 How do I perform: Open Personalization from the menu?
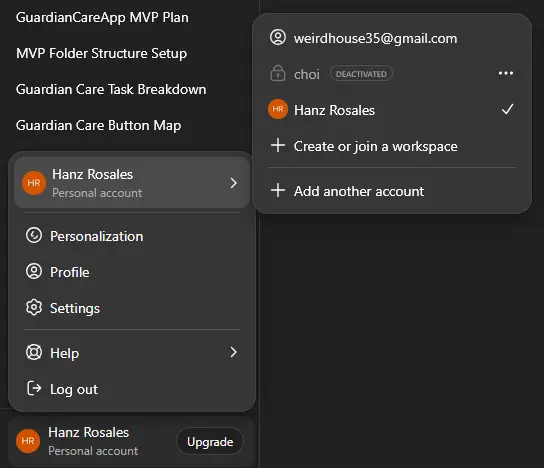[132, 236]
